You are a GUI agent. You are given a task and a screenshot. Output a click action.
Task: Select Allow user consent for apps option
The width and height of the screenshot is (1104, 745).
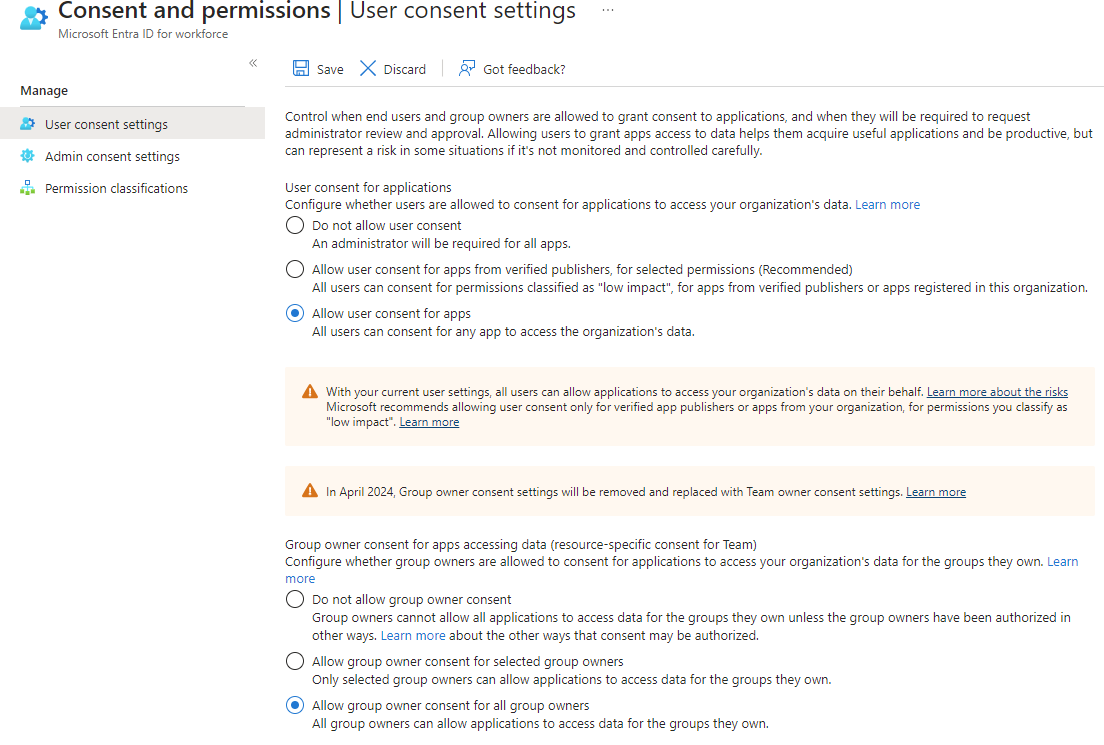(295, 313)
